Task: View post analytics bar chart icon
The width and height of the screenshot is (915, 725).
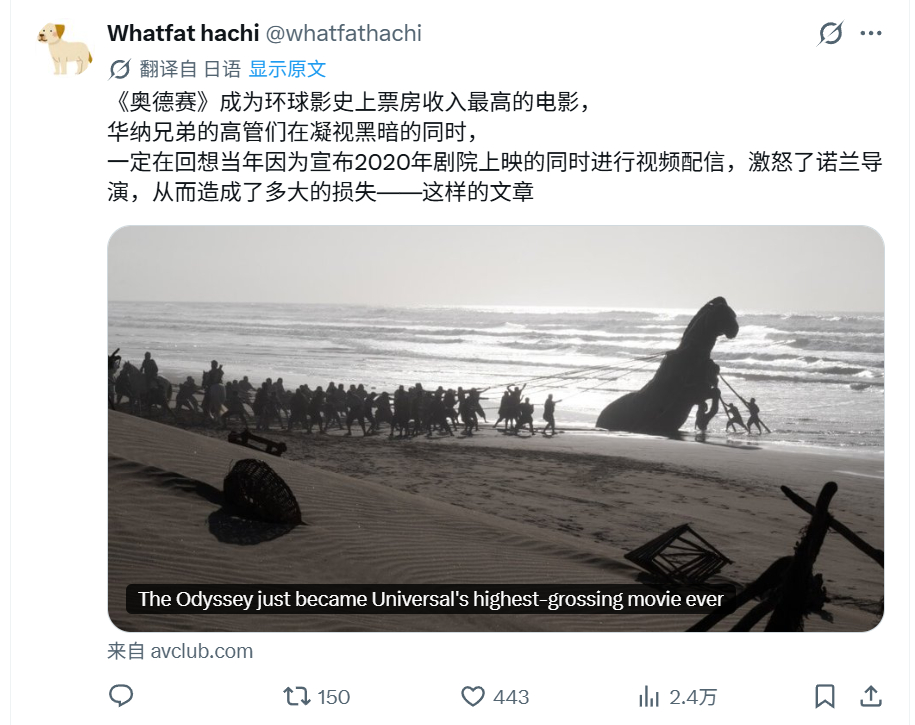Action: click(x=648, y=696)
